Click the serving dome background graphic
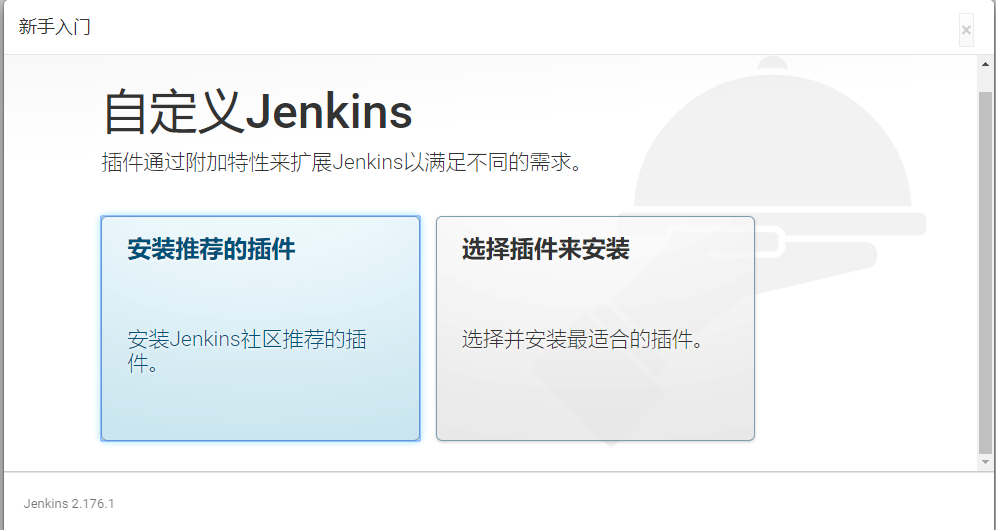996x530 pixels. 772,140
